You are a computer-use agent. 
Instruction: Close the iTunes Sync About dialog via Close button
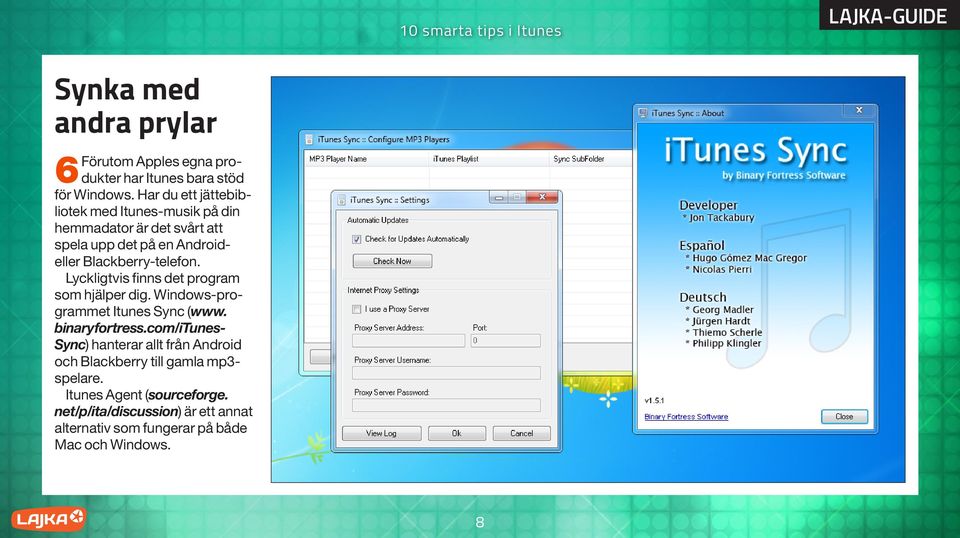click(844, 417)
